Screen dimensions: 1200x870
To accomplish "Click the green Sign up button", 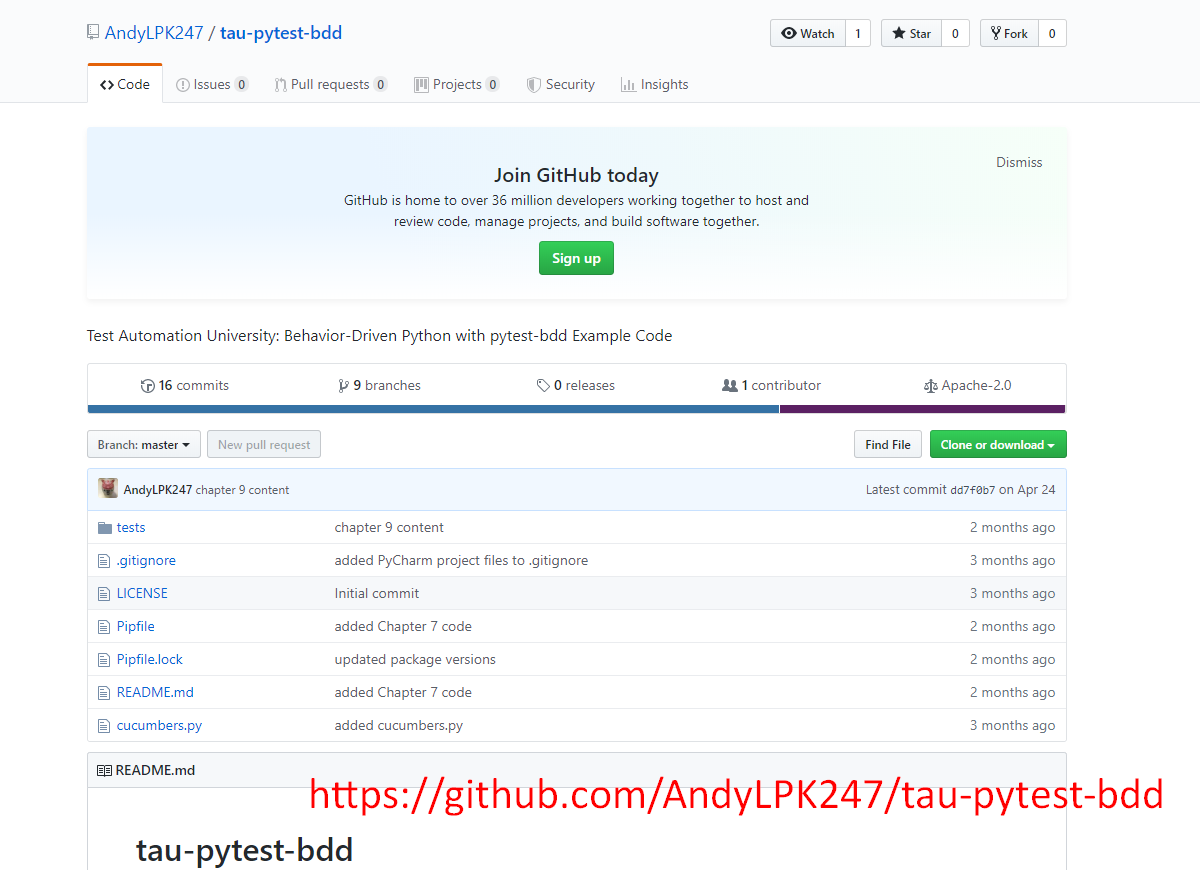I will (x=576, y=258).
